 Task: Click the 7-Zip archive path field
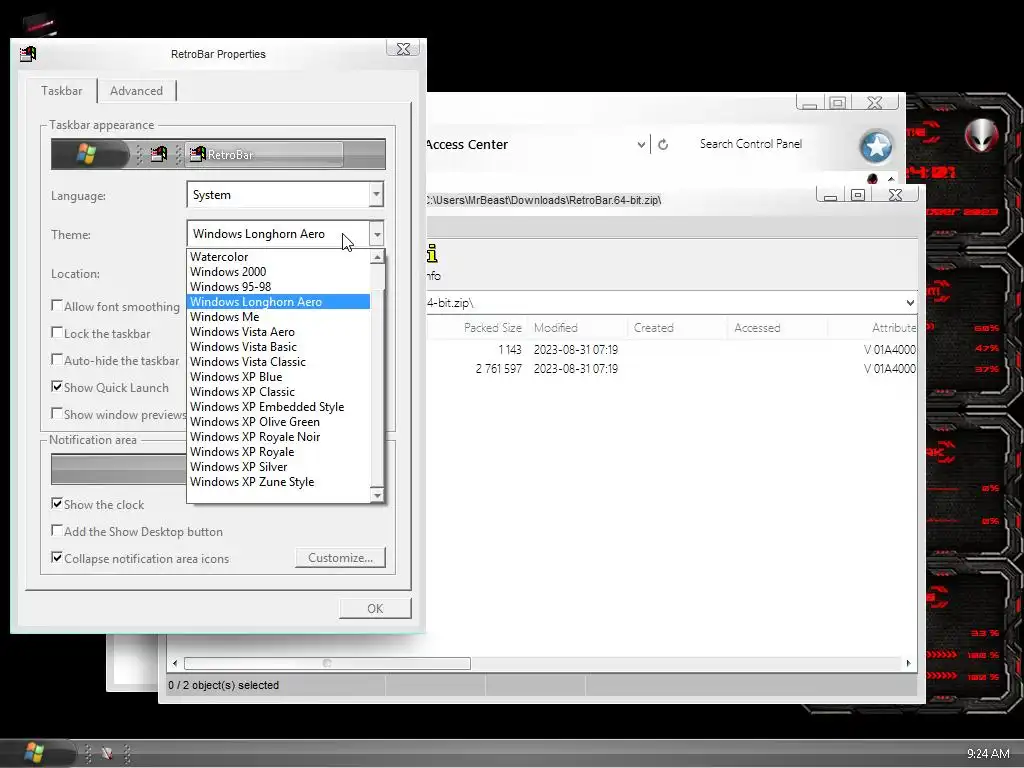click(x=664, y=303)
